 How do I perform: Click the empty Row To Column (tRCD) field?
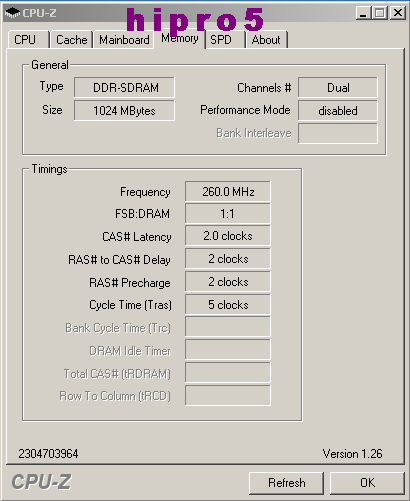pyautogui.click(x=228, y=395)
